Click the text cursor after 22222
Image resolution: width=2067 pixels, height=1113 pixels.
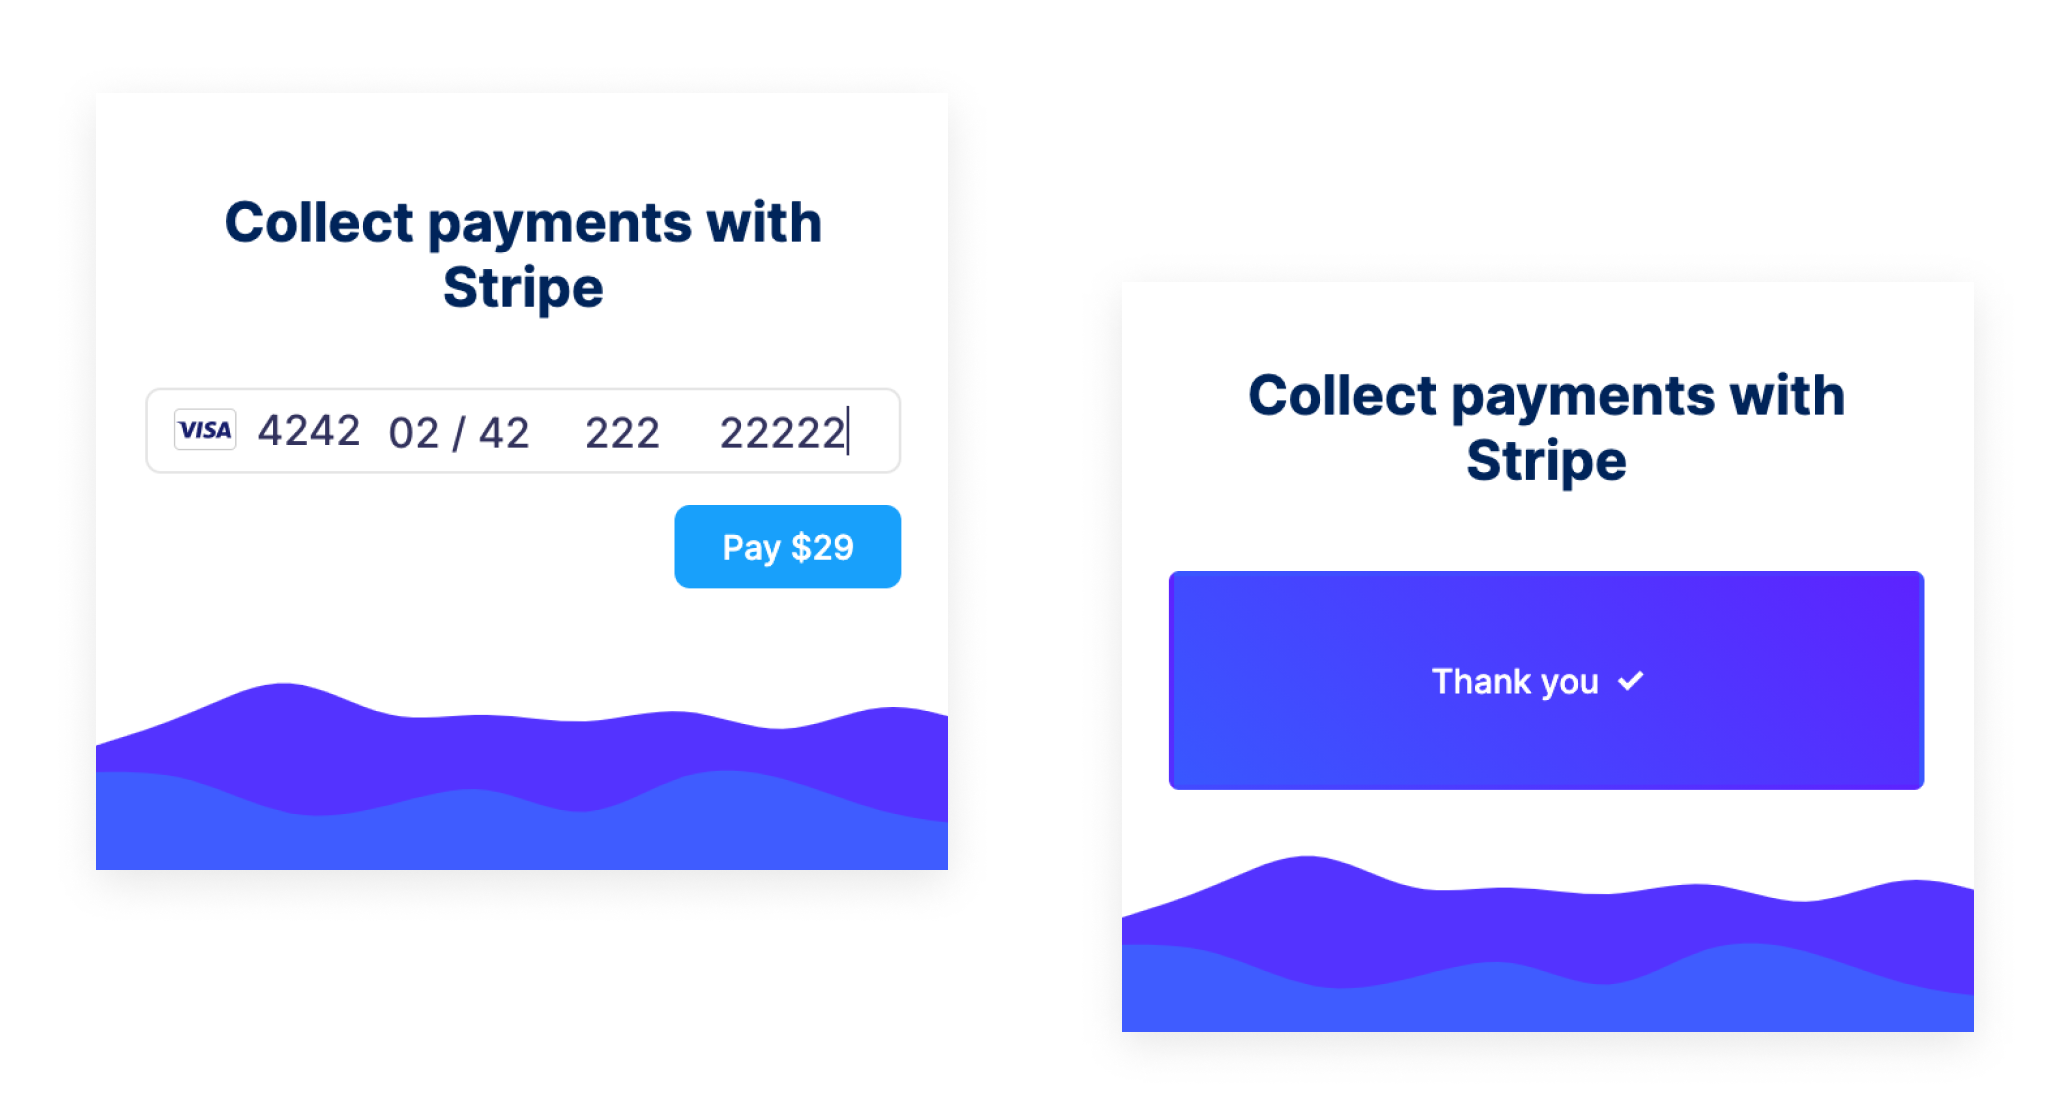click(849, 430)
